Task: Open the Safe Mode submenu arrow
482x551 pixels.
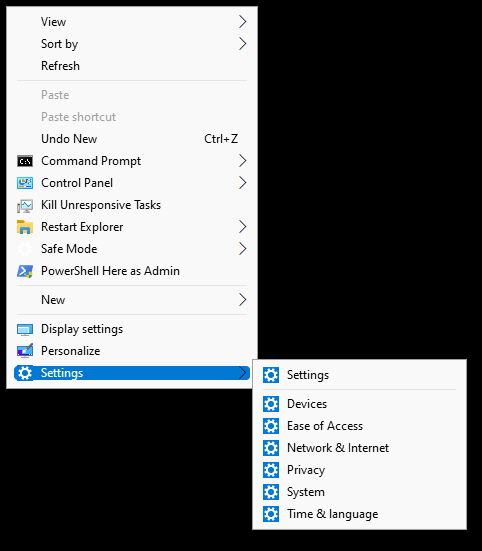Action: click(x=242, y=249)
